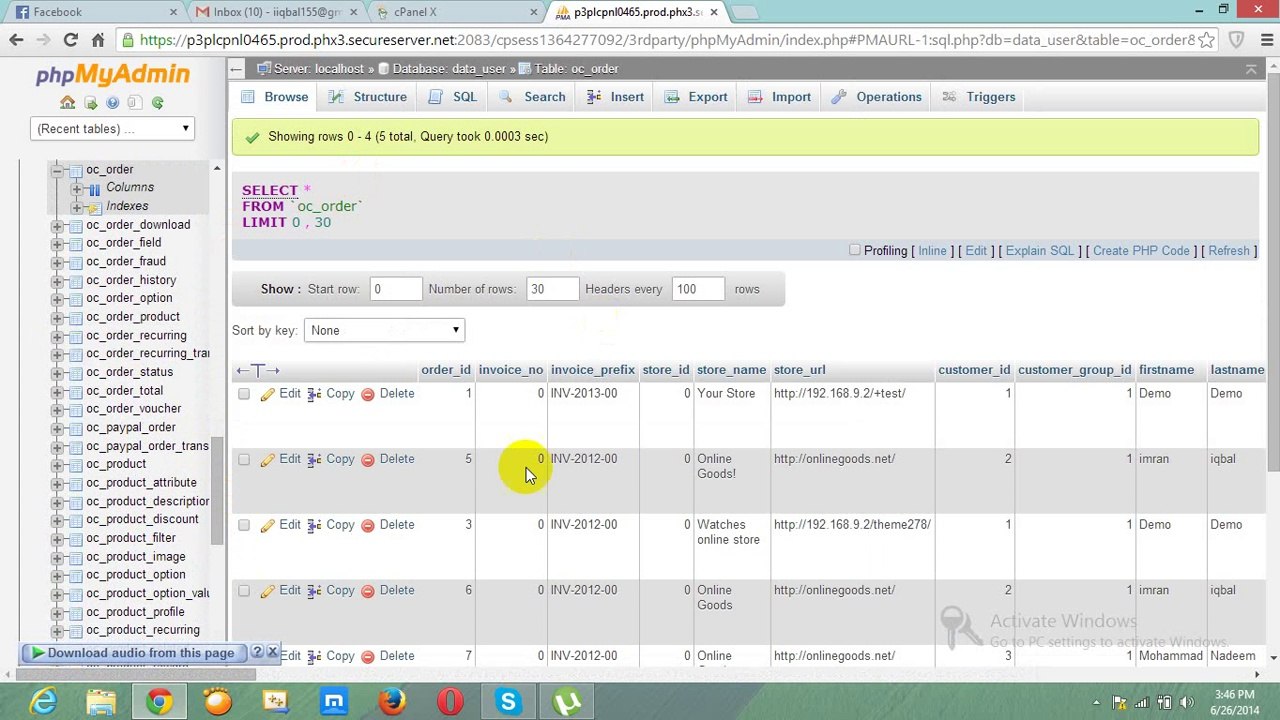Click Copy icon for order 1 row
This screenshot has height=720, width=1280.
tap(314, 394)
